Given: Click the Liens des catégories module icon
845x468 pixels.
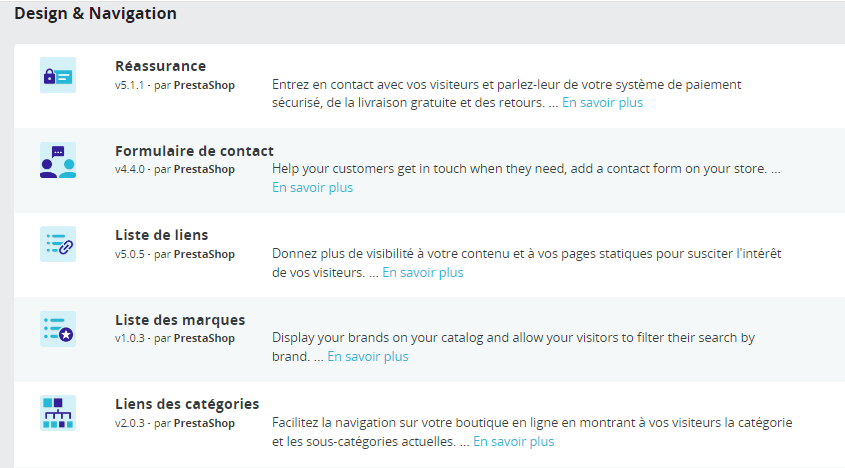Looking at the screenshot, I should tap(58, 413).
